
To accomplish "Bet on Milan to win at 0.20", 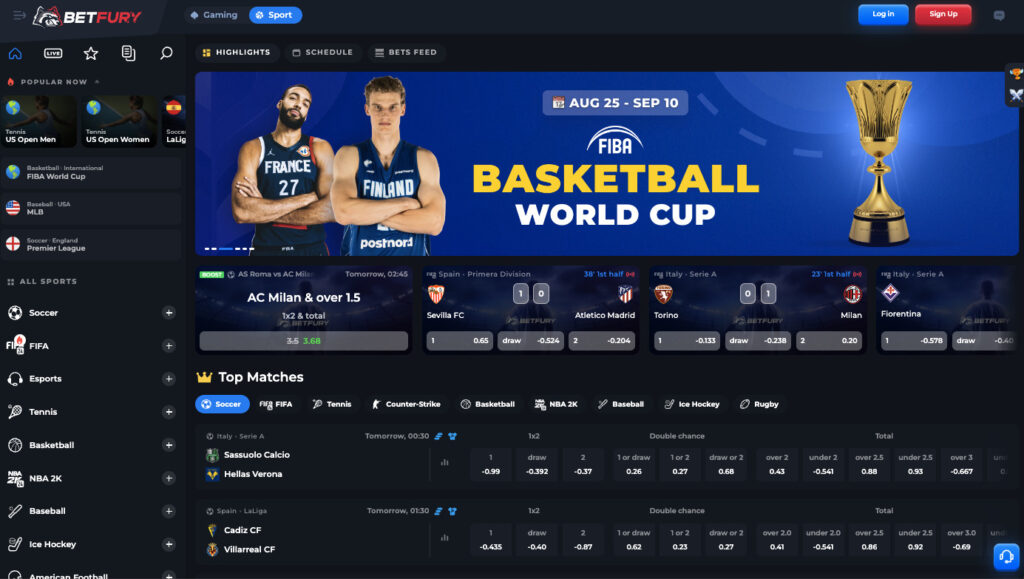I will click(x=829, y=341).
